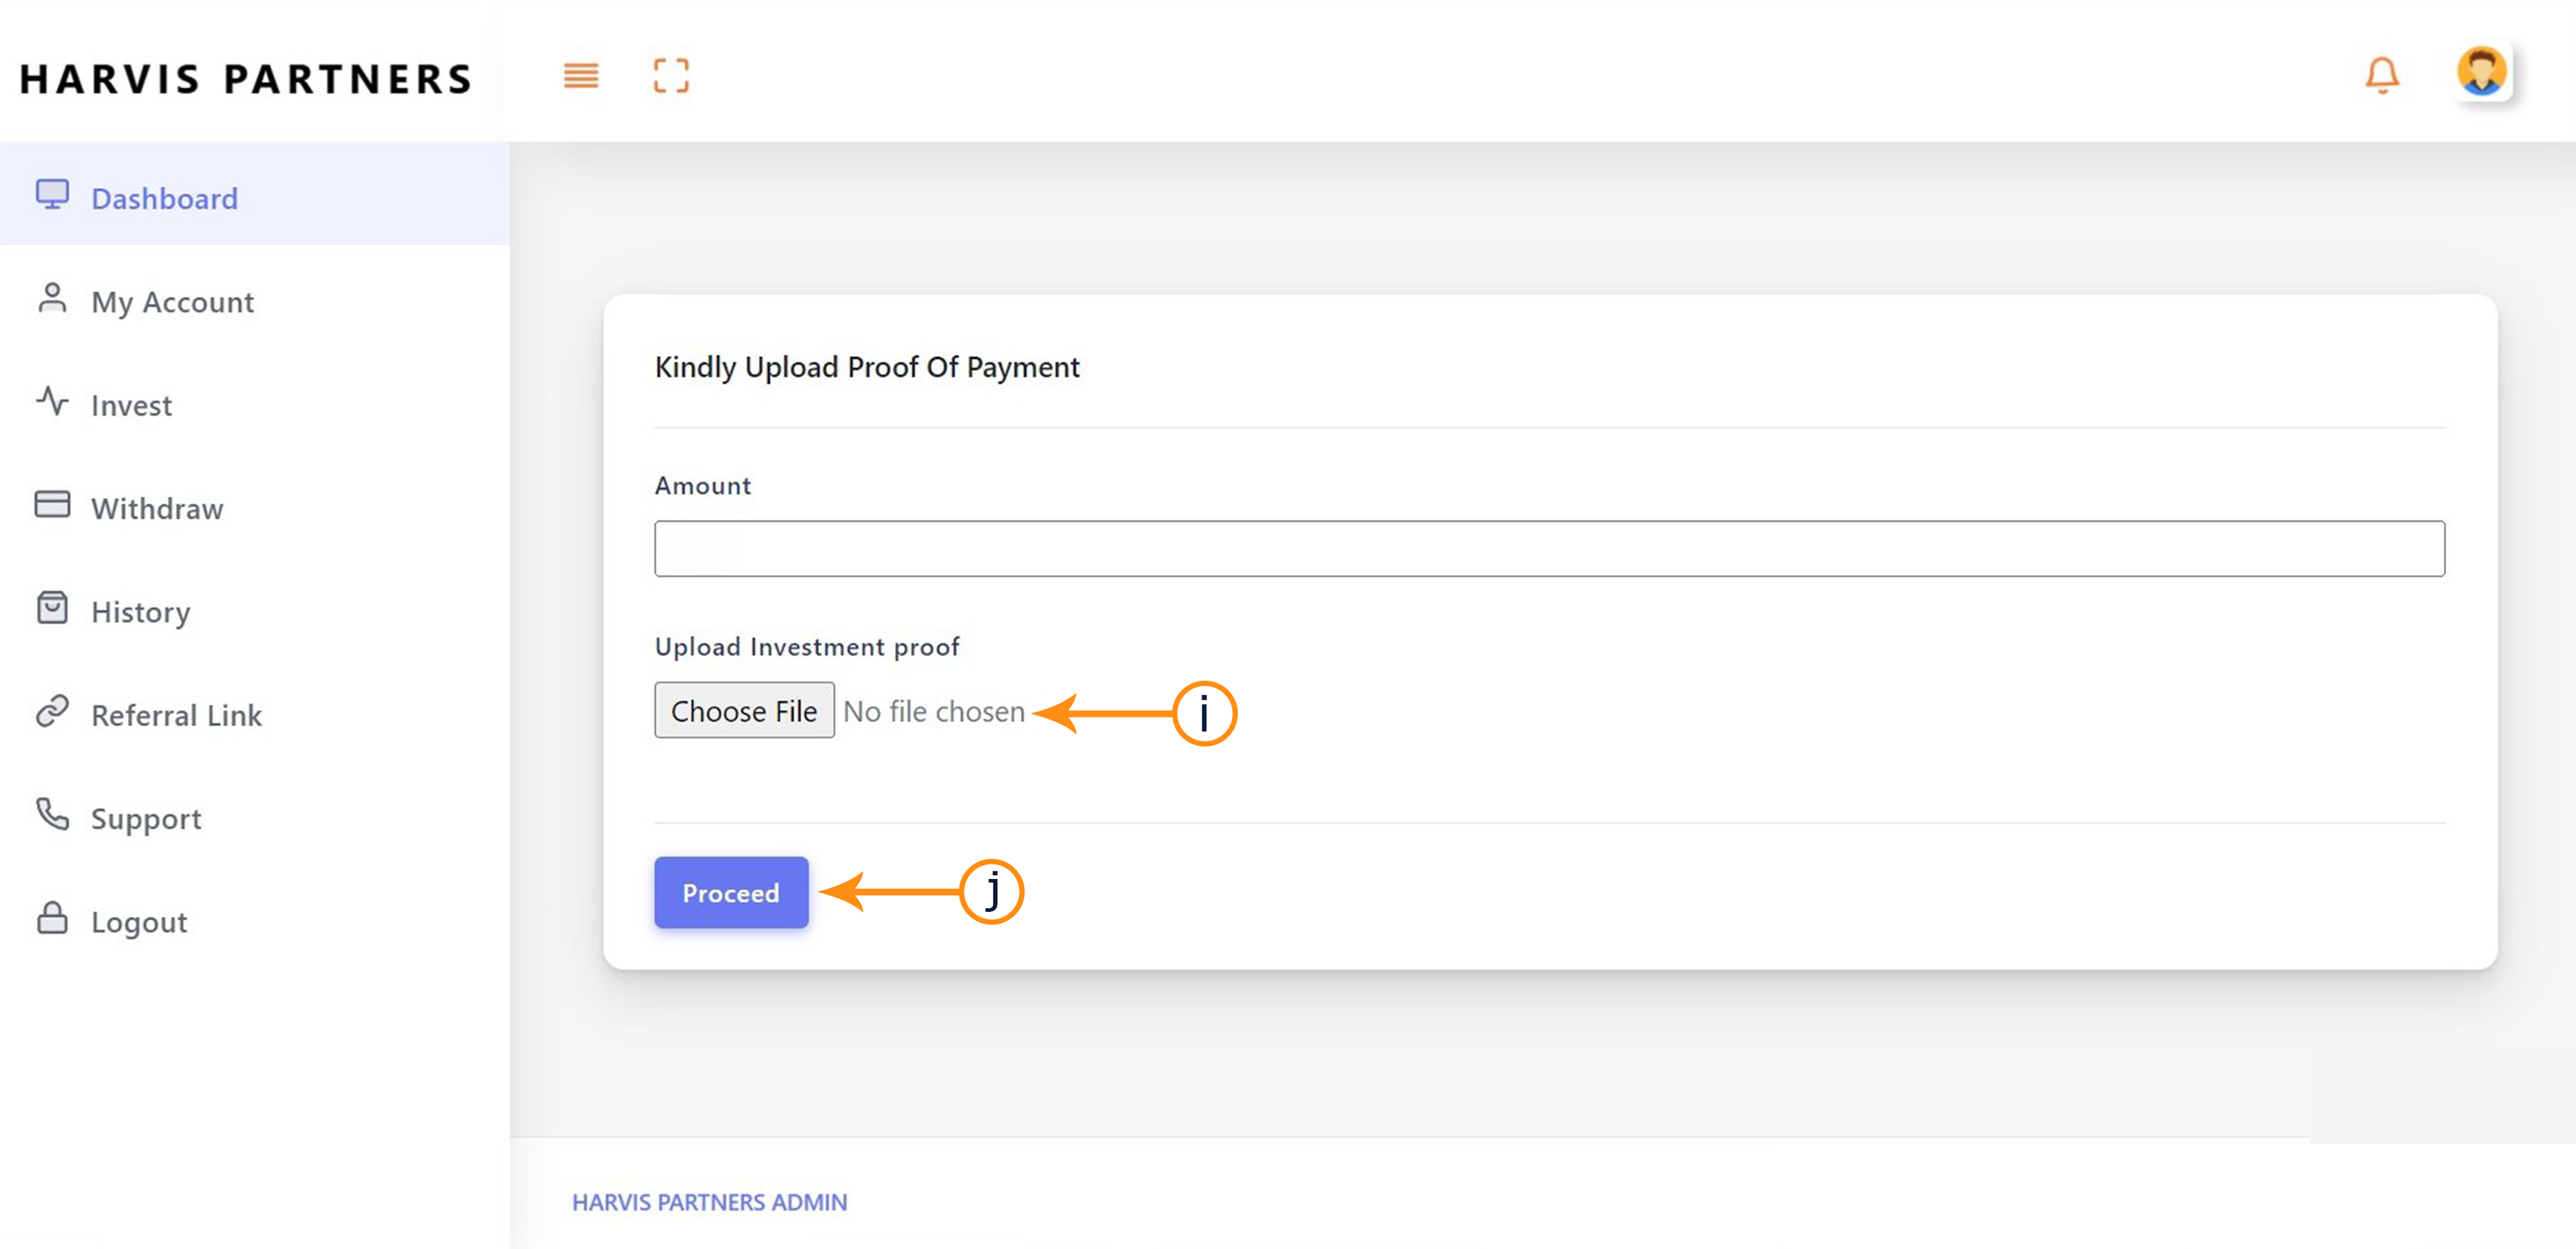Open the HARVIS PARTNERS ADMIN footer link
The image size is (2576, 1249).
(x=709, y=1202)
